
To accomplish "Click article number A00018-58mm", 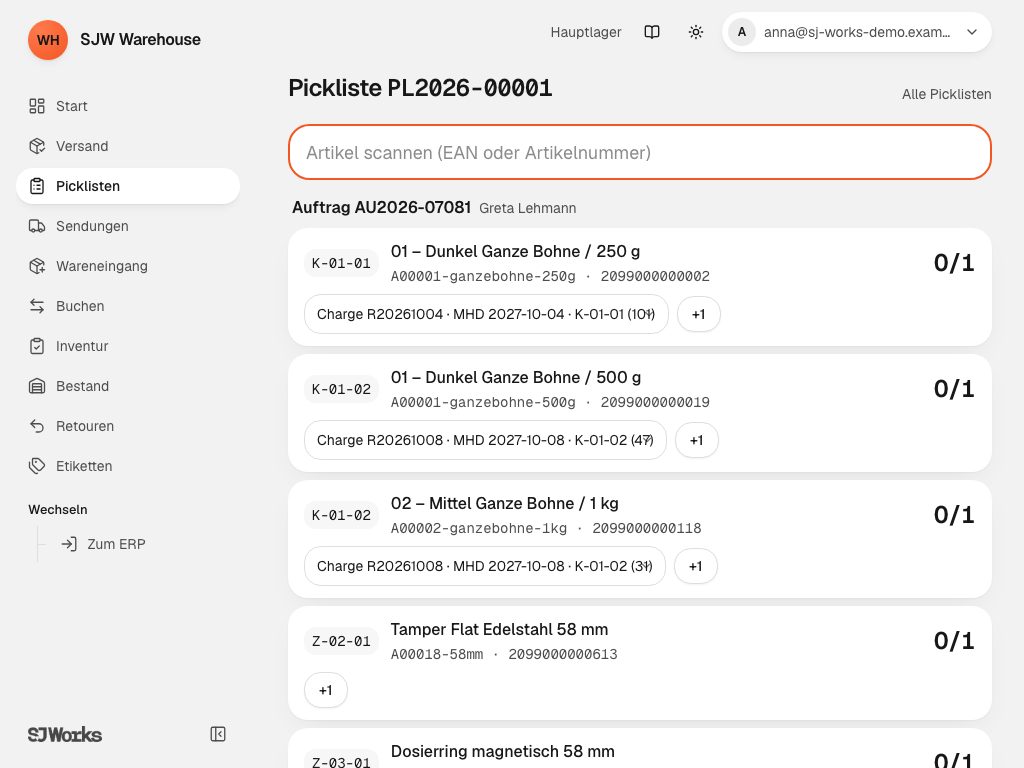I will coord(437,654).
